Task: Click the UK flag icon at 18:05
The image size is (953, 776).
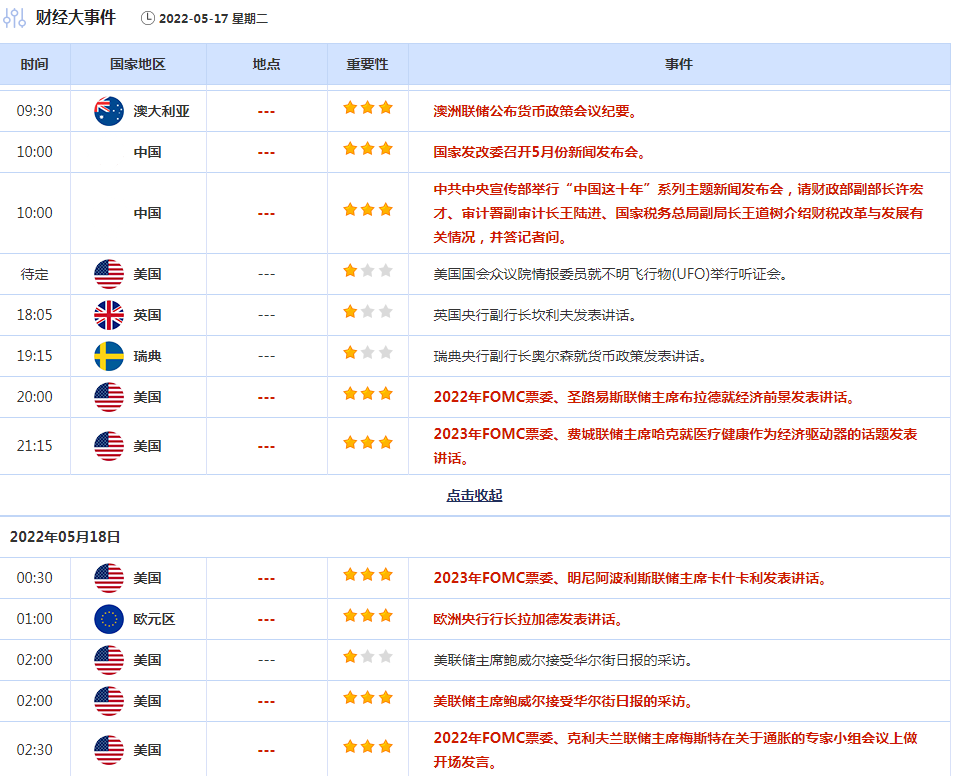Action: point(109,315)
